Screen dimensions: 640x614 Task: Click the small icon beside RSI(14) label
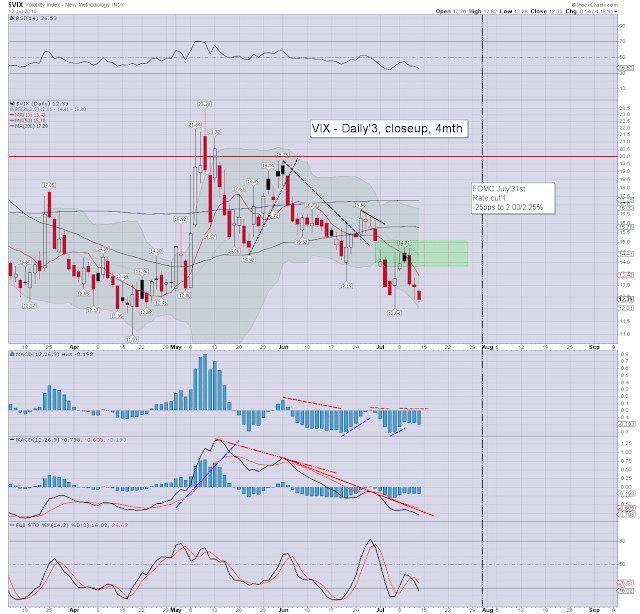pyautogui.click(x=12, y=18)
